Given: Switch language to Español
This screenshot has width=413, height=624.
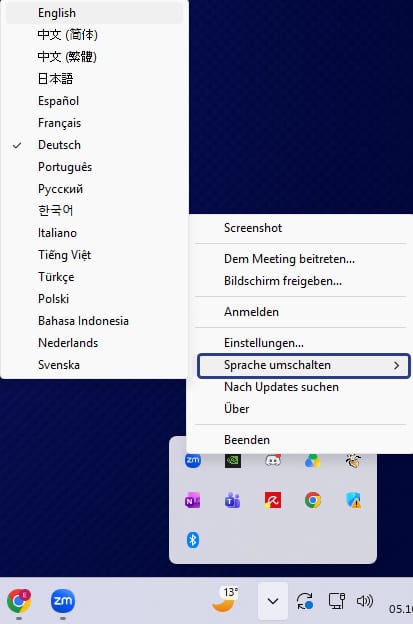Looking at the screenshot, I should point(95,101).
